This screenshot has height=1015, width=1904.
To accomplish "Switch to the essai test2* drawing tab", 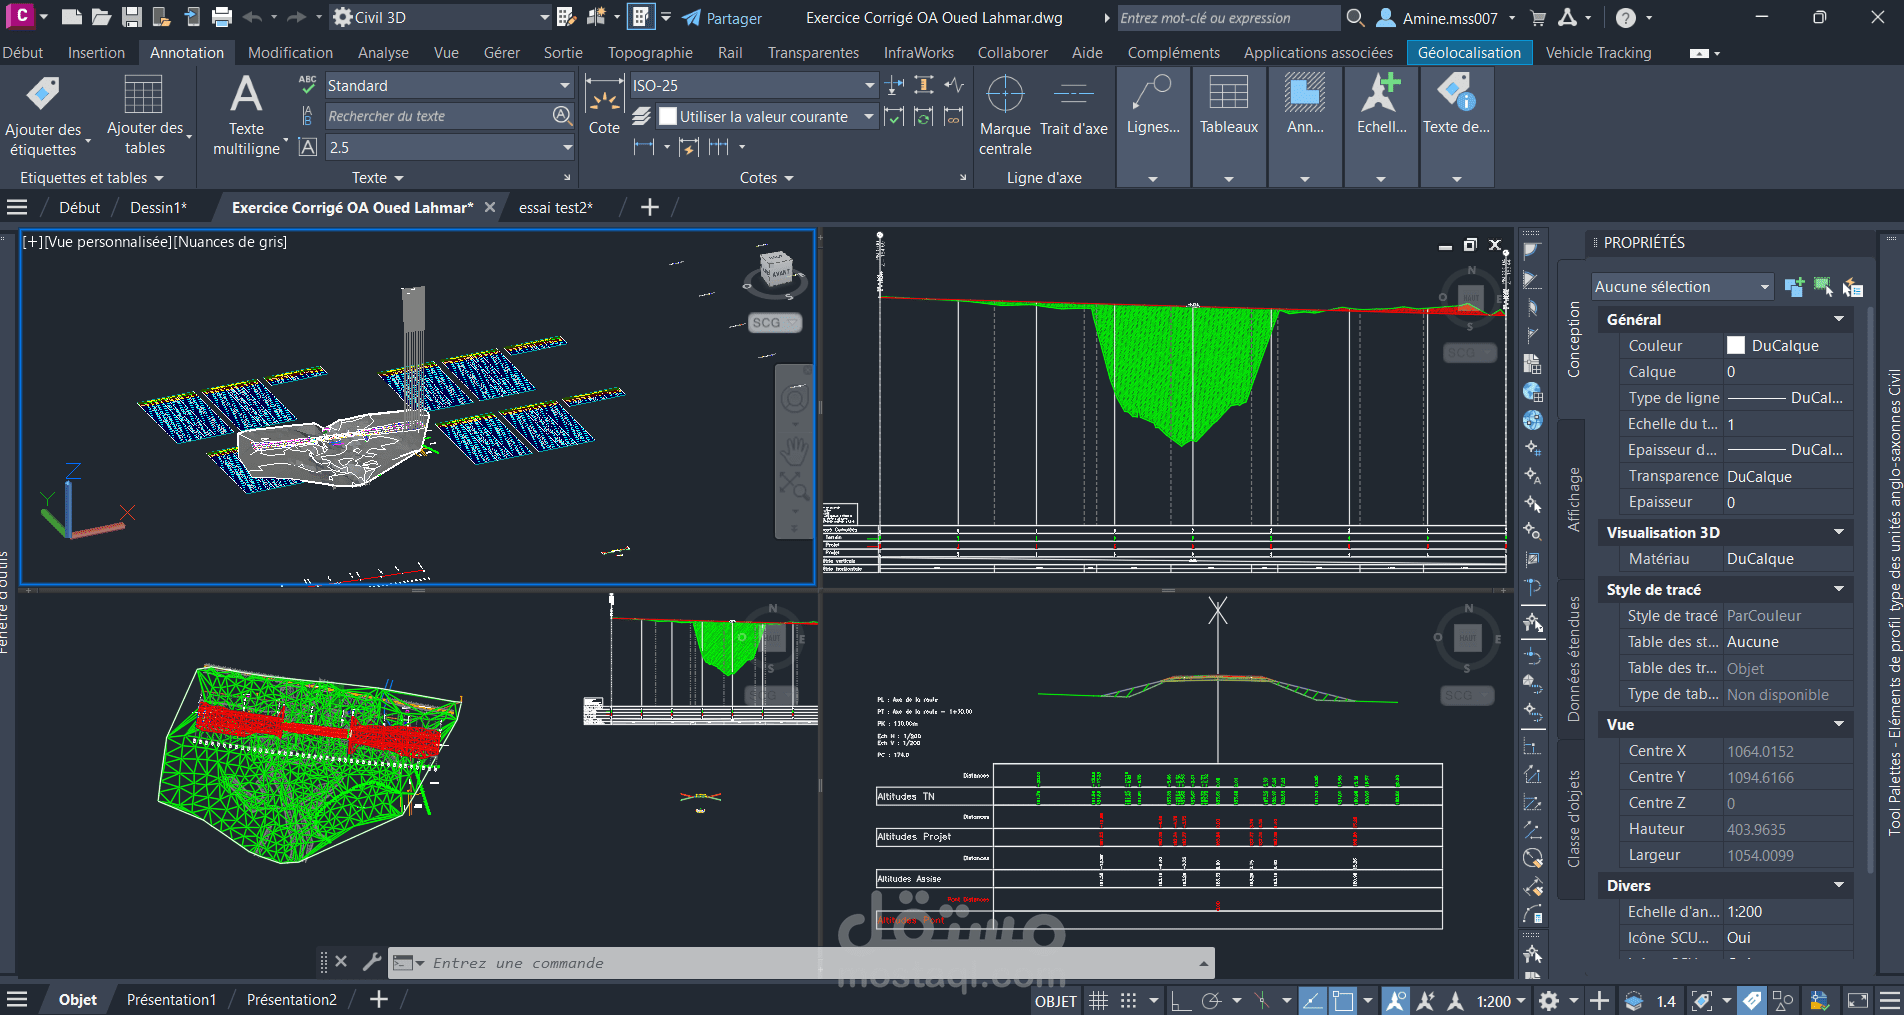I will click(556, 207).
